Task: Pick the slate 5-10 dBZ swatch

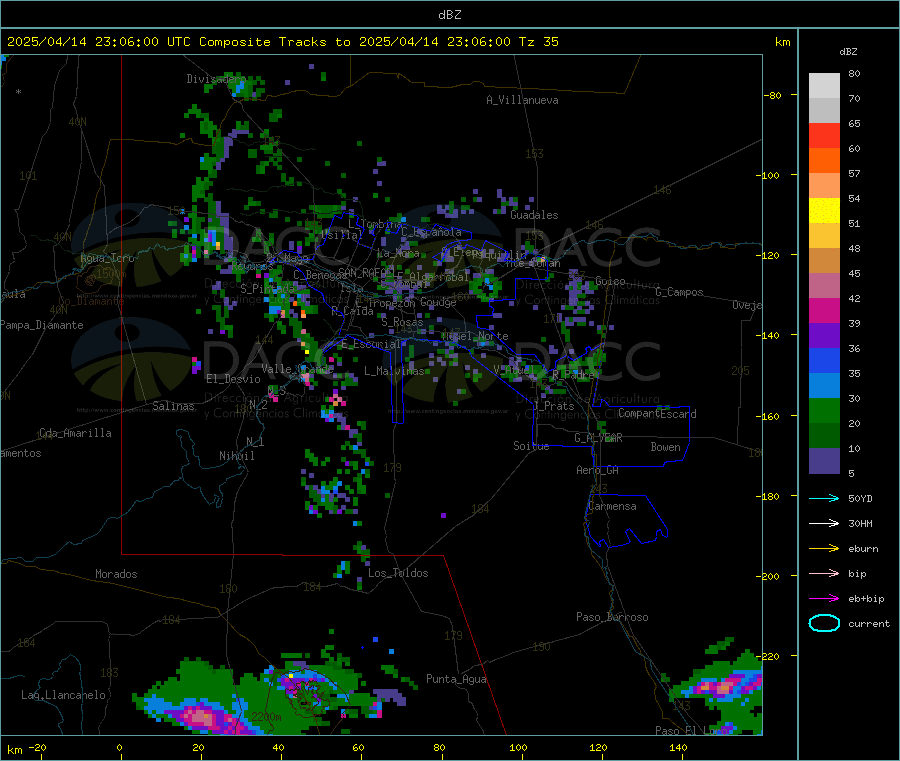Action: 824,461
